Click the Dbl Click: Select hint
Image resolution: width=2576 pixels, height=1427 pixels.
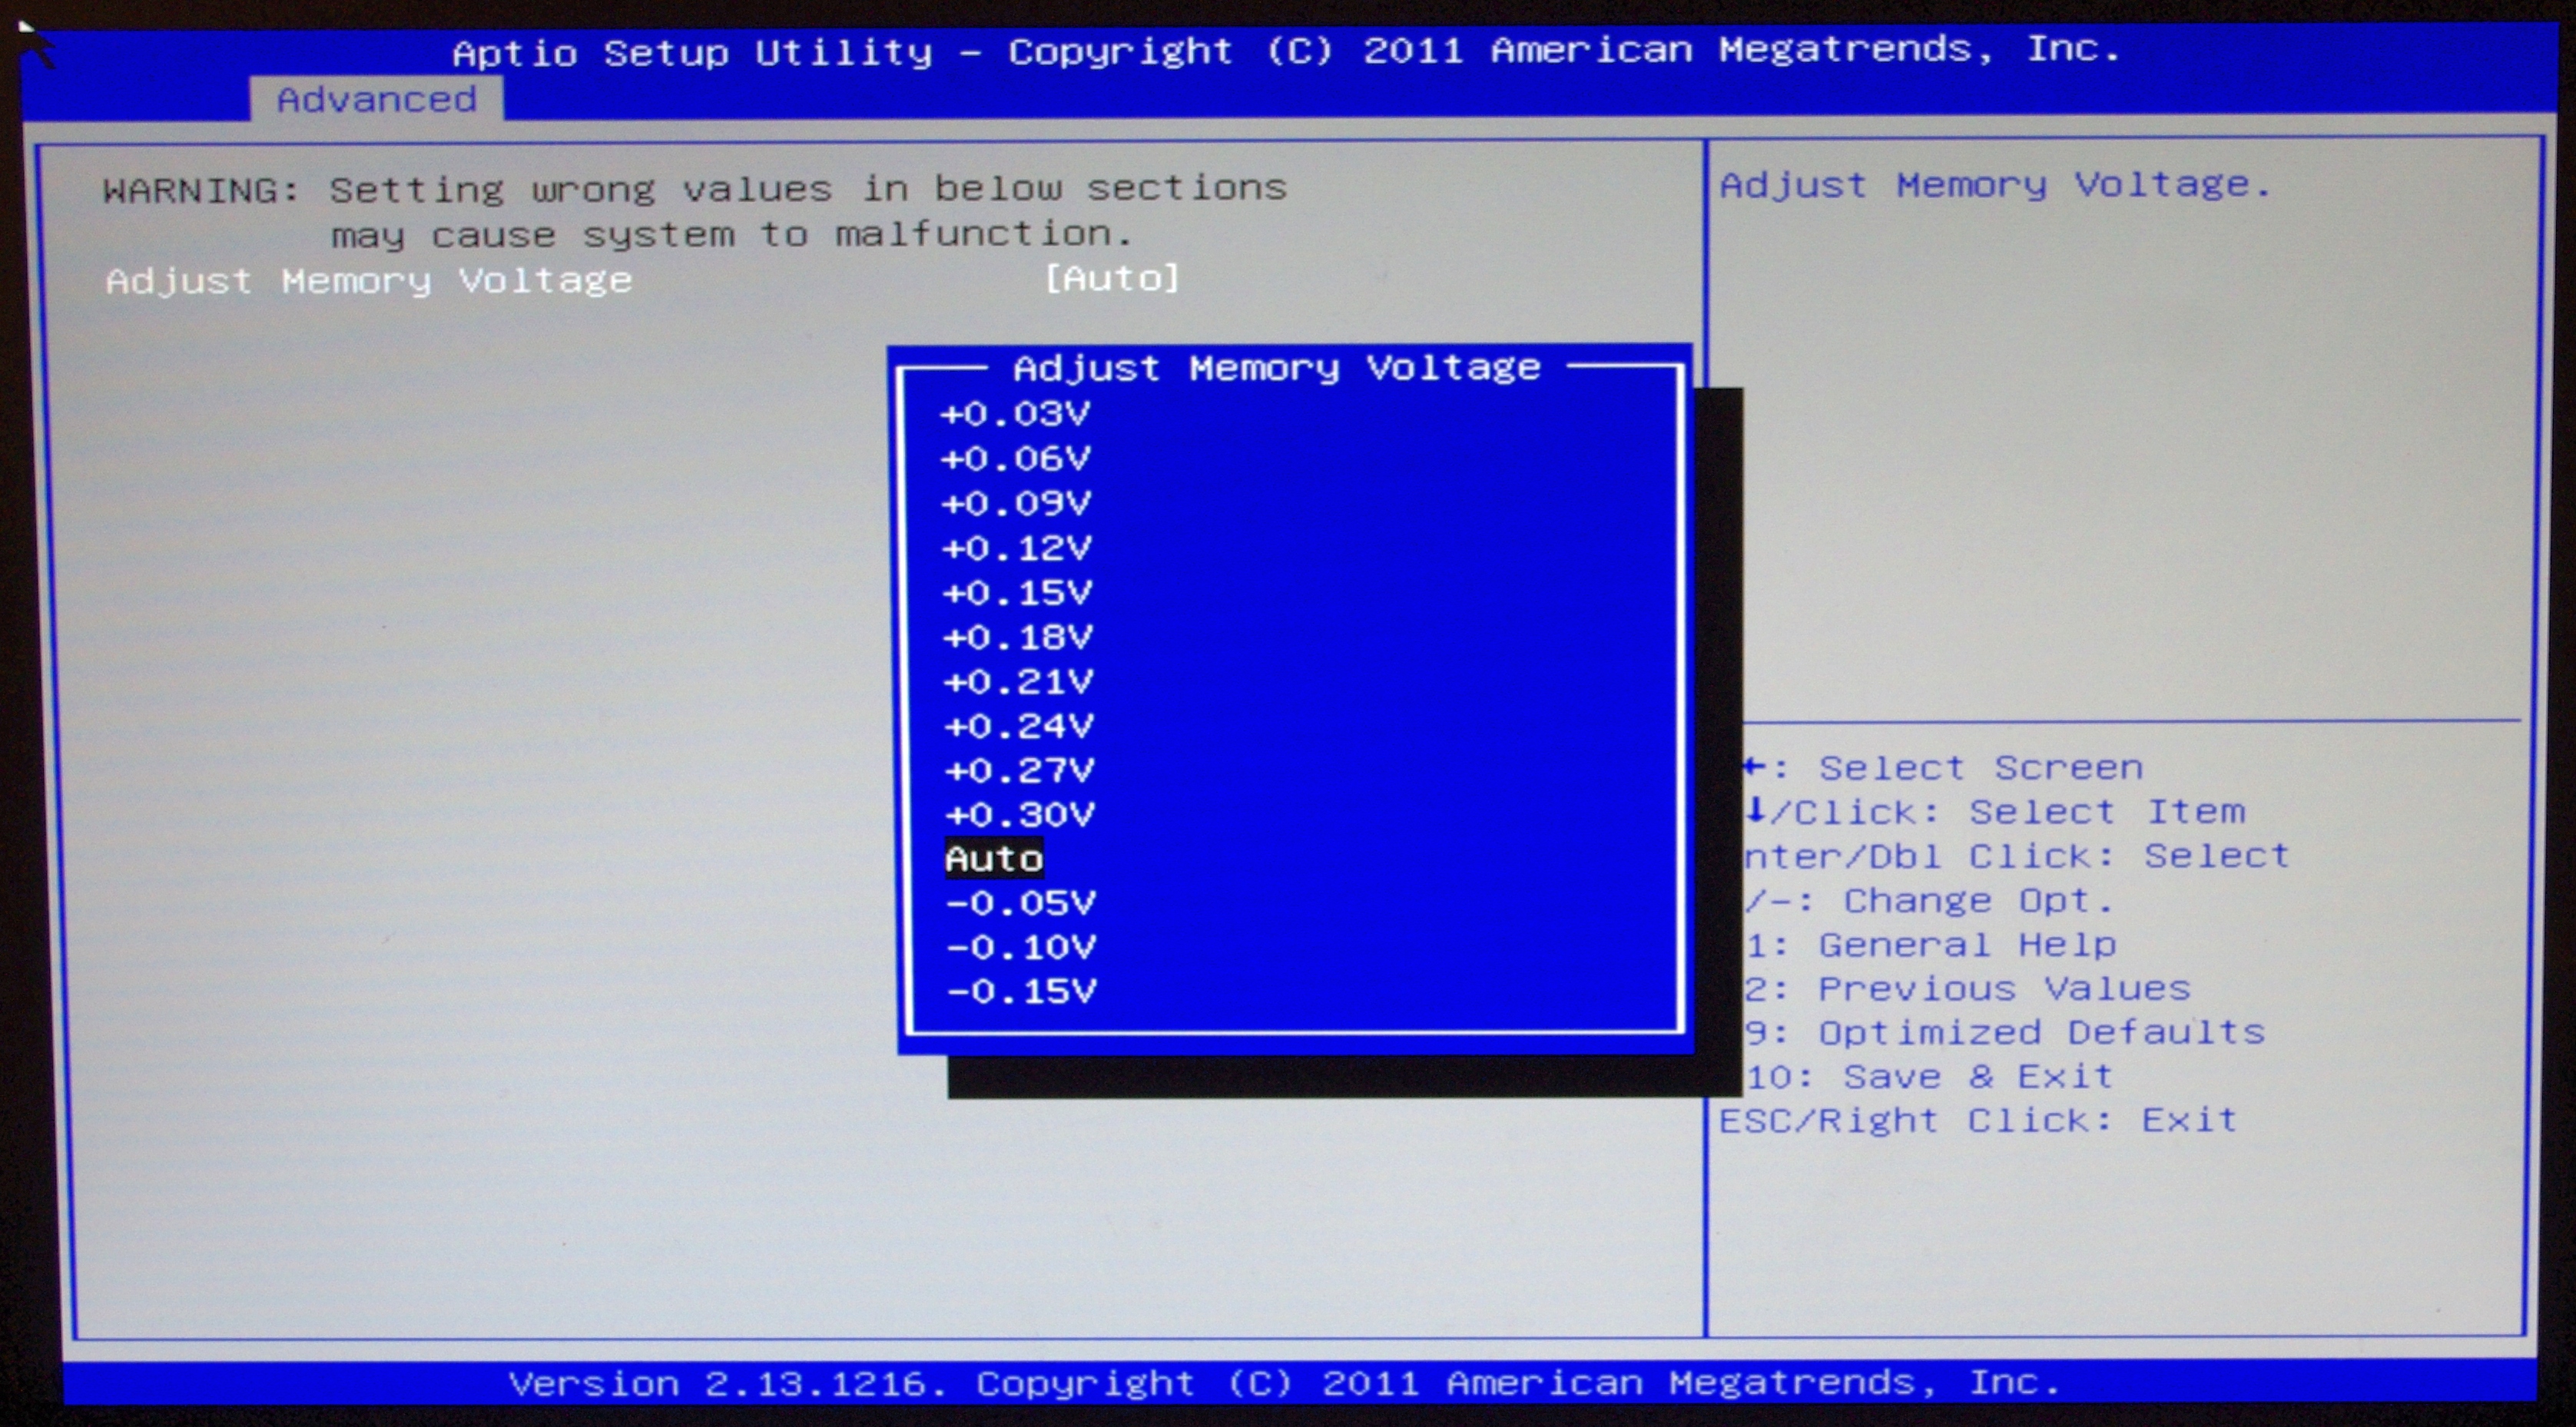[x=2017, y=856]
